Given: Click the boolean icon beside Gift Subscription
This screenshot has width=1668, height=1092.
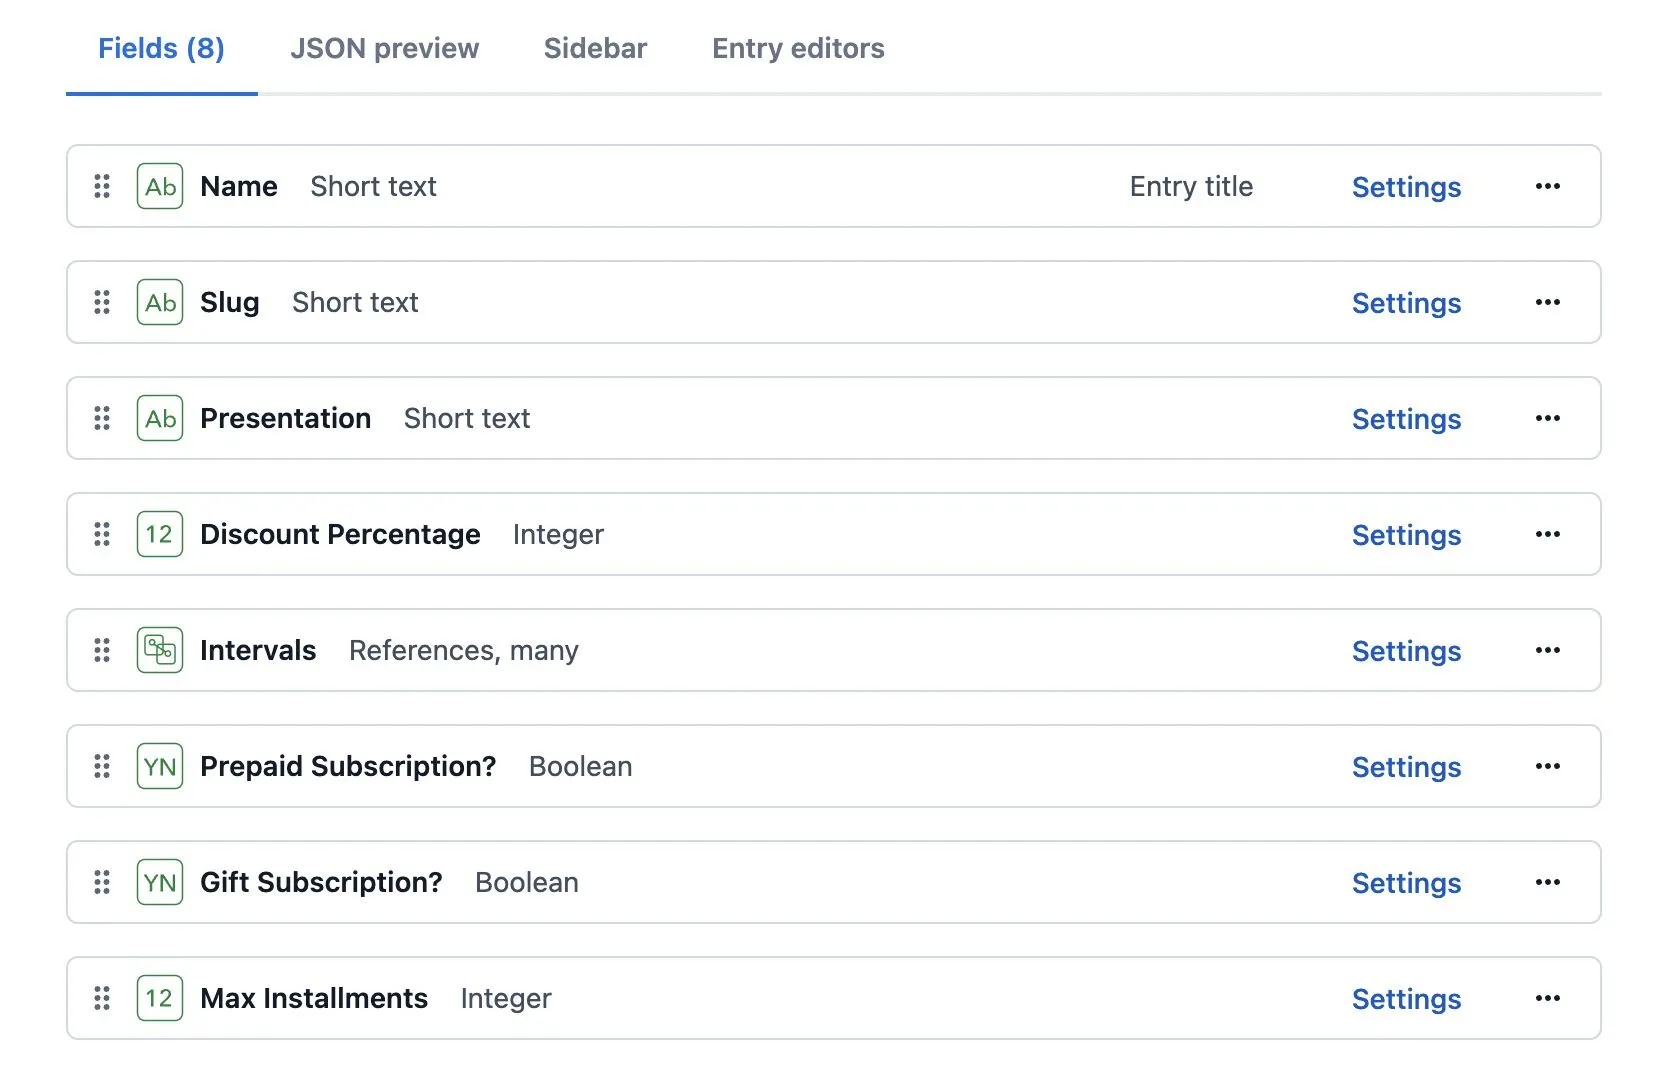Looking at the screenshot, I should (x=160, y=882).
